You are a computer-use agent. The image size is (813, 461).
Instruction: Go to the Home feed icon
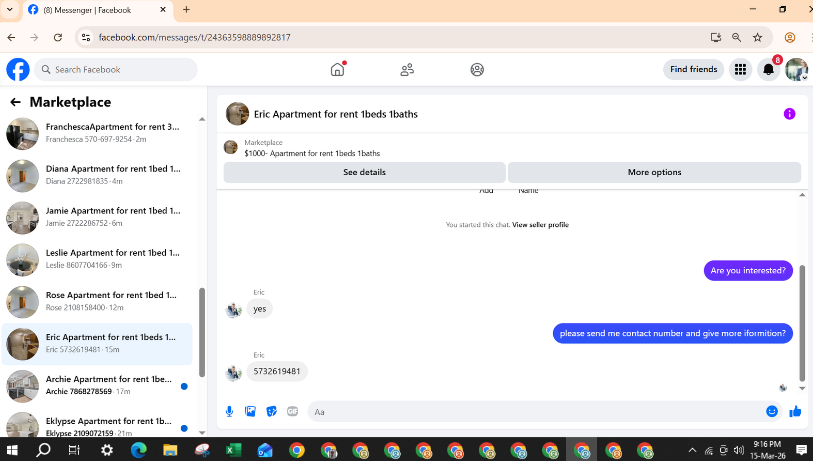click(338, 69)
